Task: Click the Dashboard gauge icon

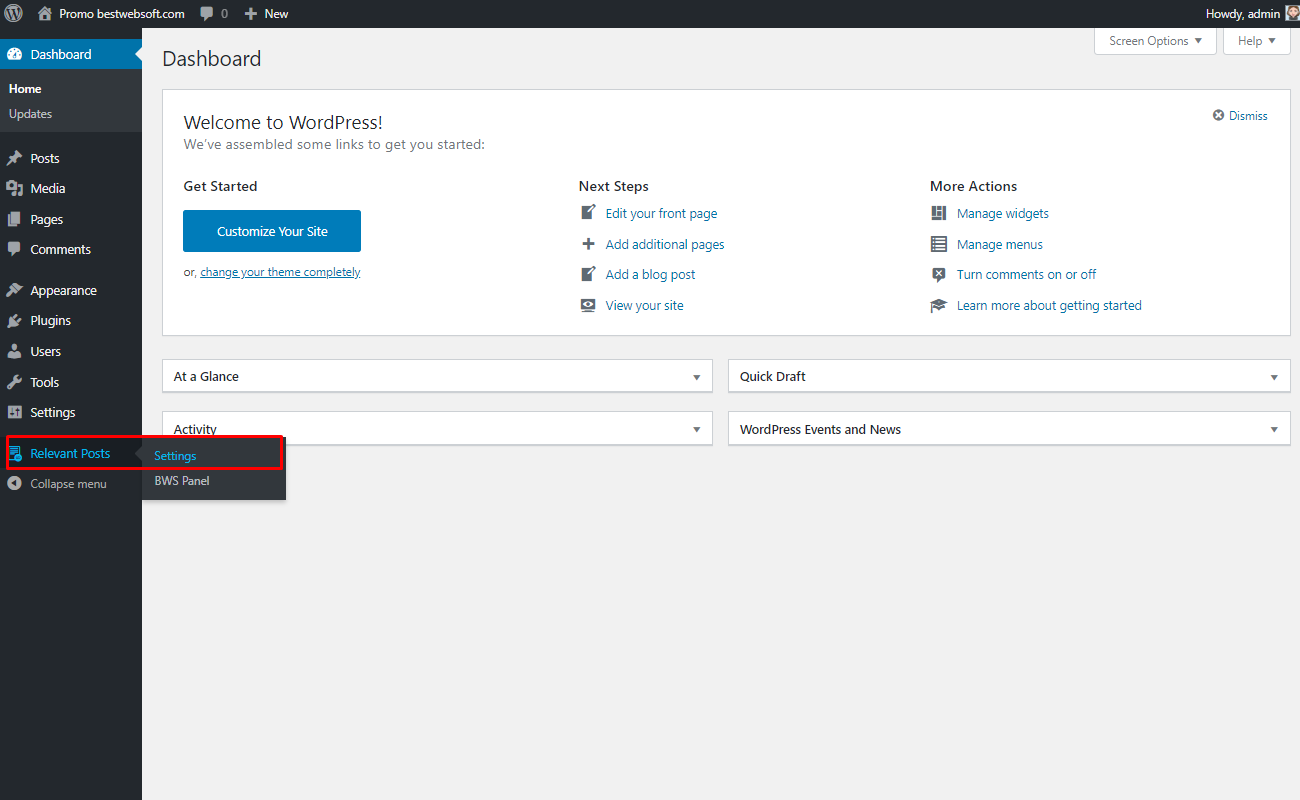Action: coord(14,54)
